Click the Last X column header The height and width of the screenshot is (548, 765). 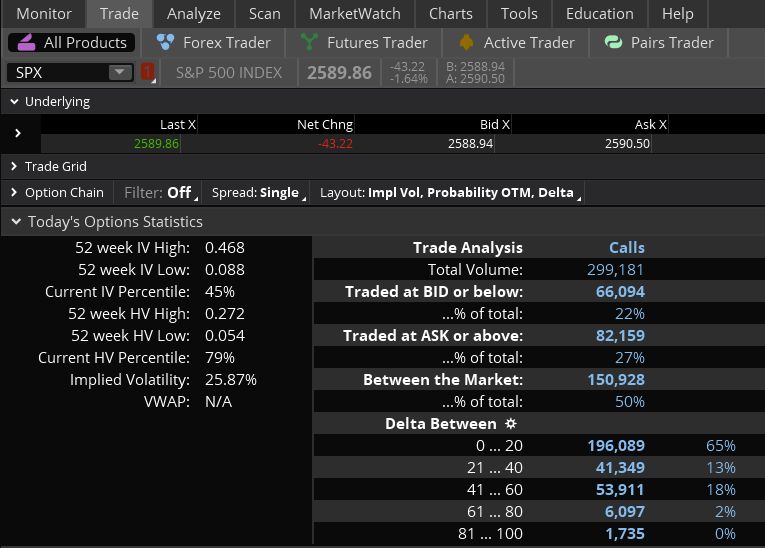coord(178,124)
